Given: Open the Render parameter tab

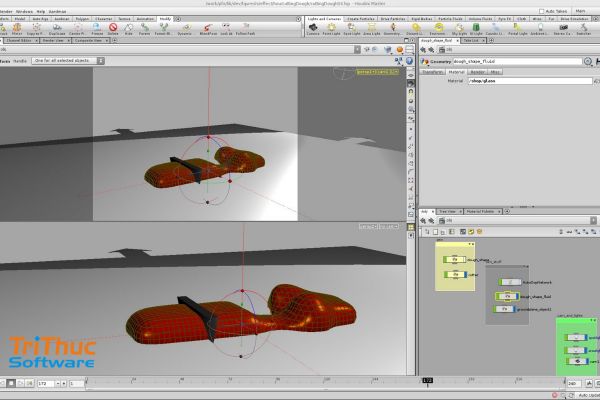Looking at the screenshot, I should (x=477, y=72).
